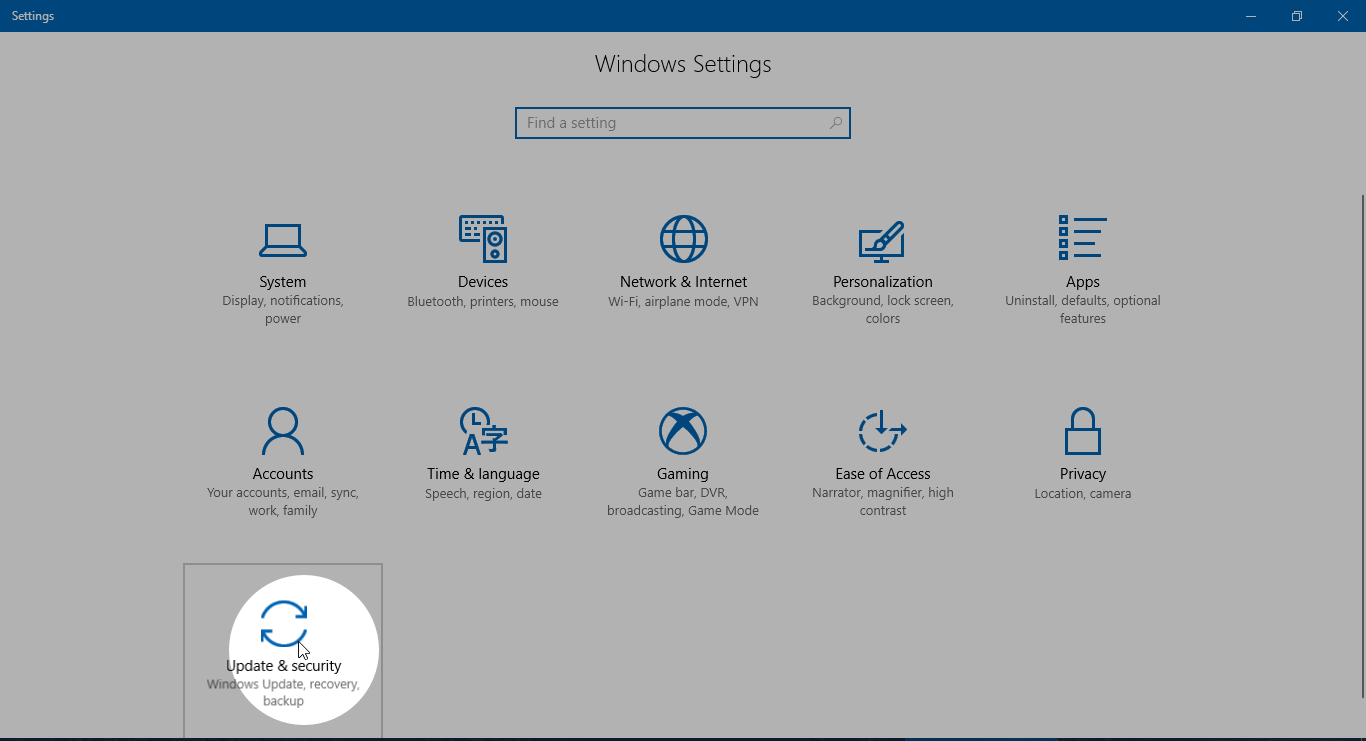The width and height of the screenshot is (1366, 741).
Task: Click the System label text
Action: [283, 282]
